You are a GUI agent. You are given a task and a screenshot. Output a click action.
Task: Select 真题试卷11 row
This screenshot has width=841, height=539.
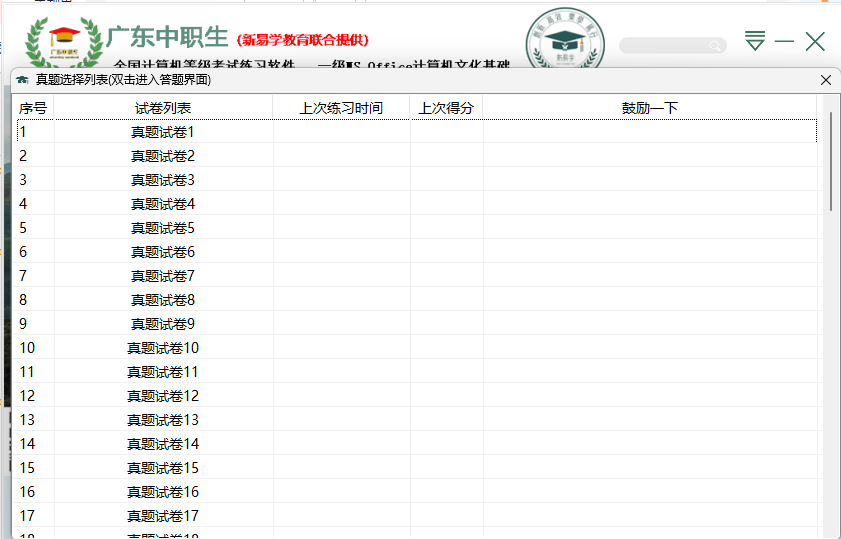(417, 372)
